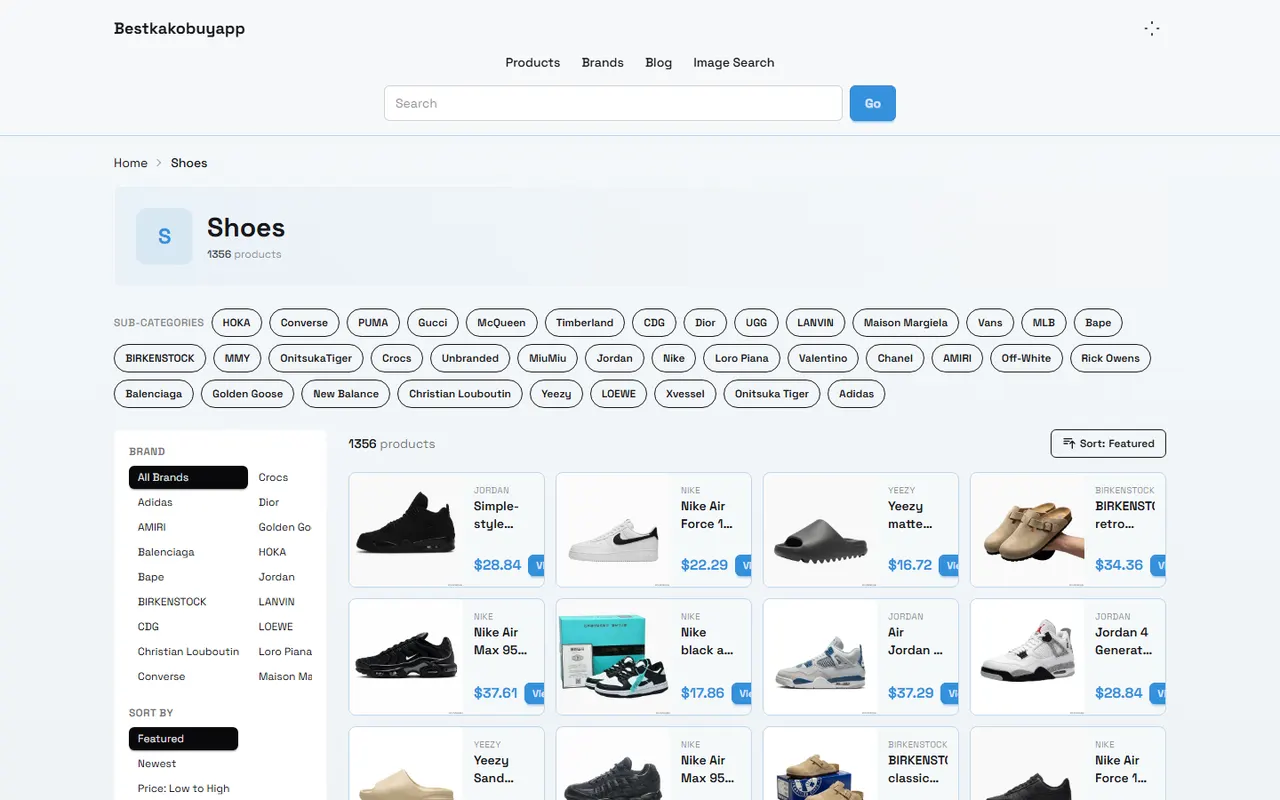Toggle the theme icon in the header
Viewport: 1280px width, 800px height.
pos(1152,29)
